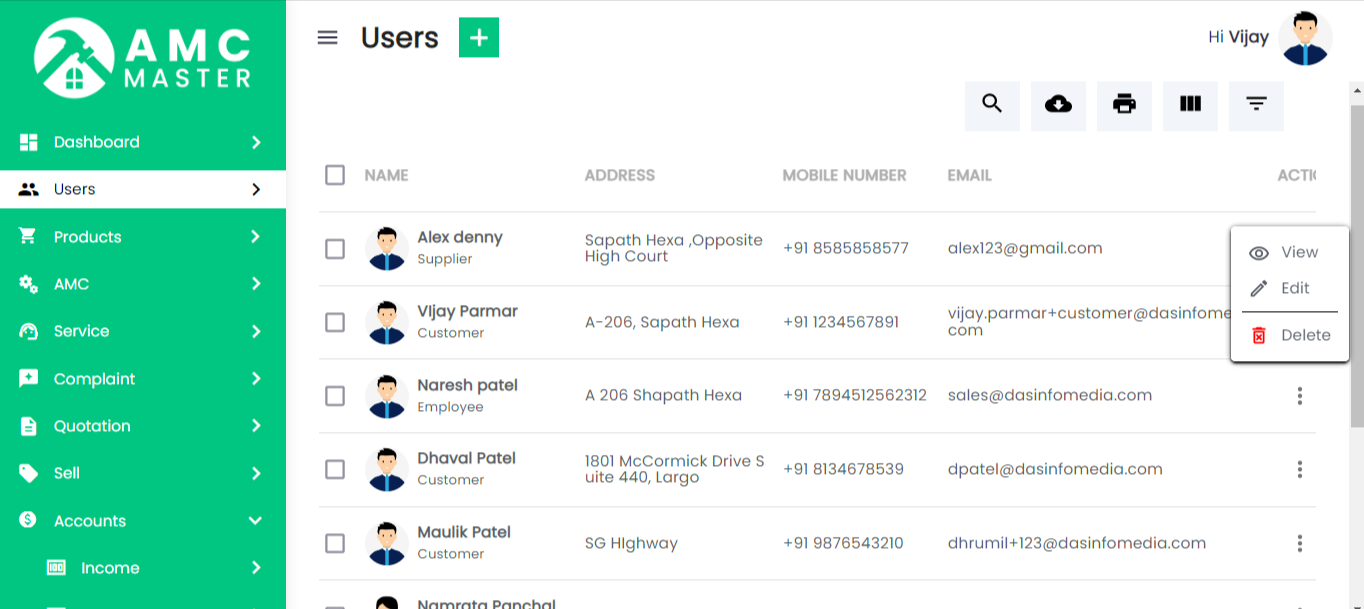Open the Dashboard sidebar link
Image resolution: width=1364 pixels, height=609 pixels.
click(x=97, y=142)
